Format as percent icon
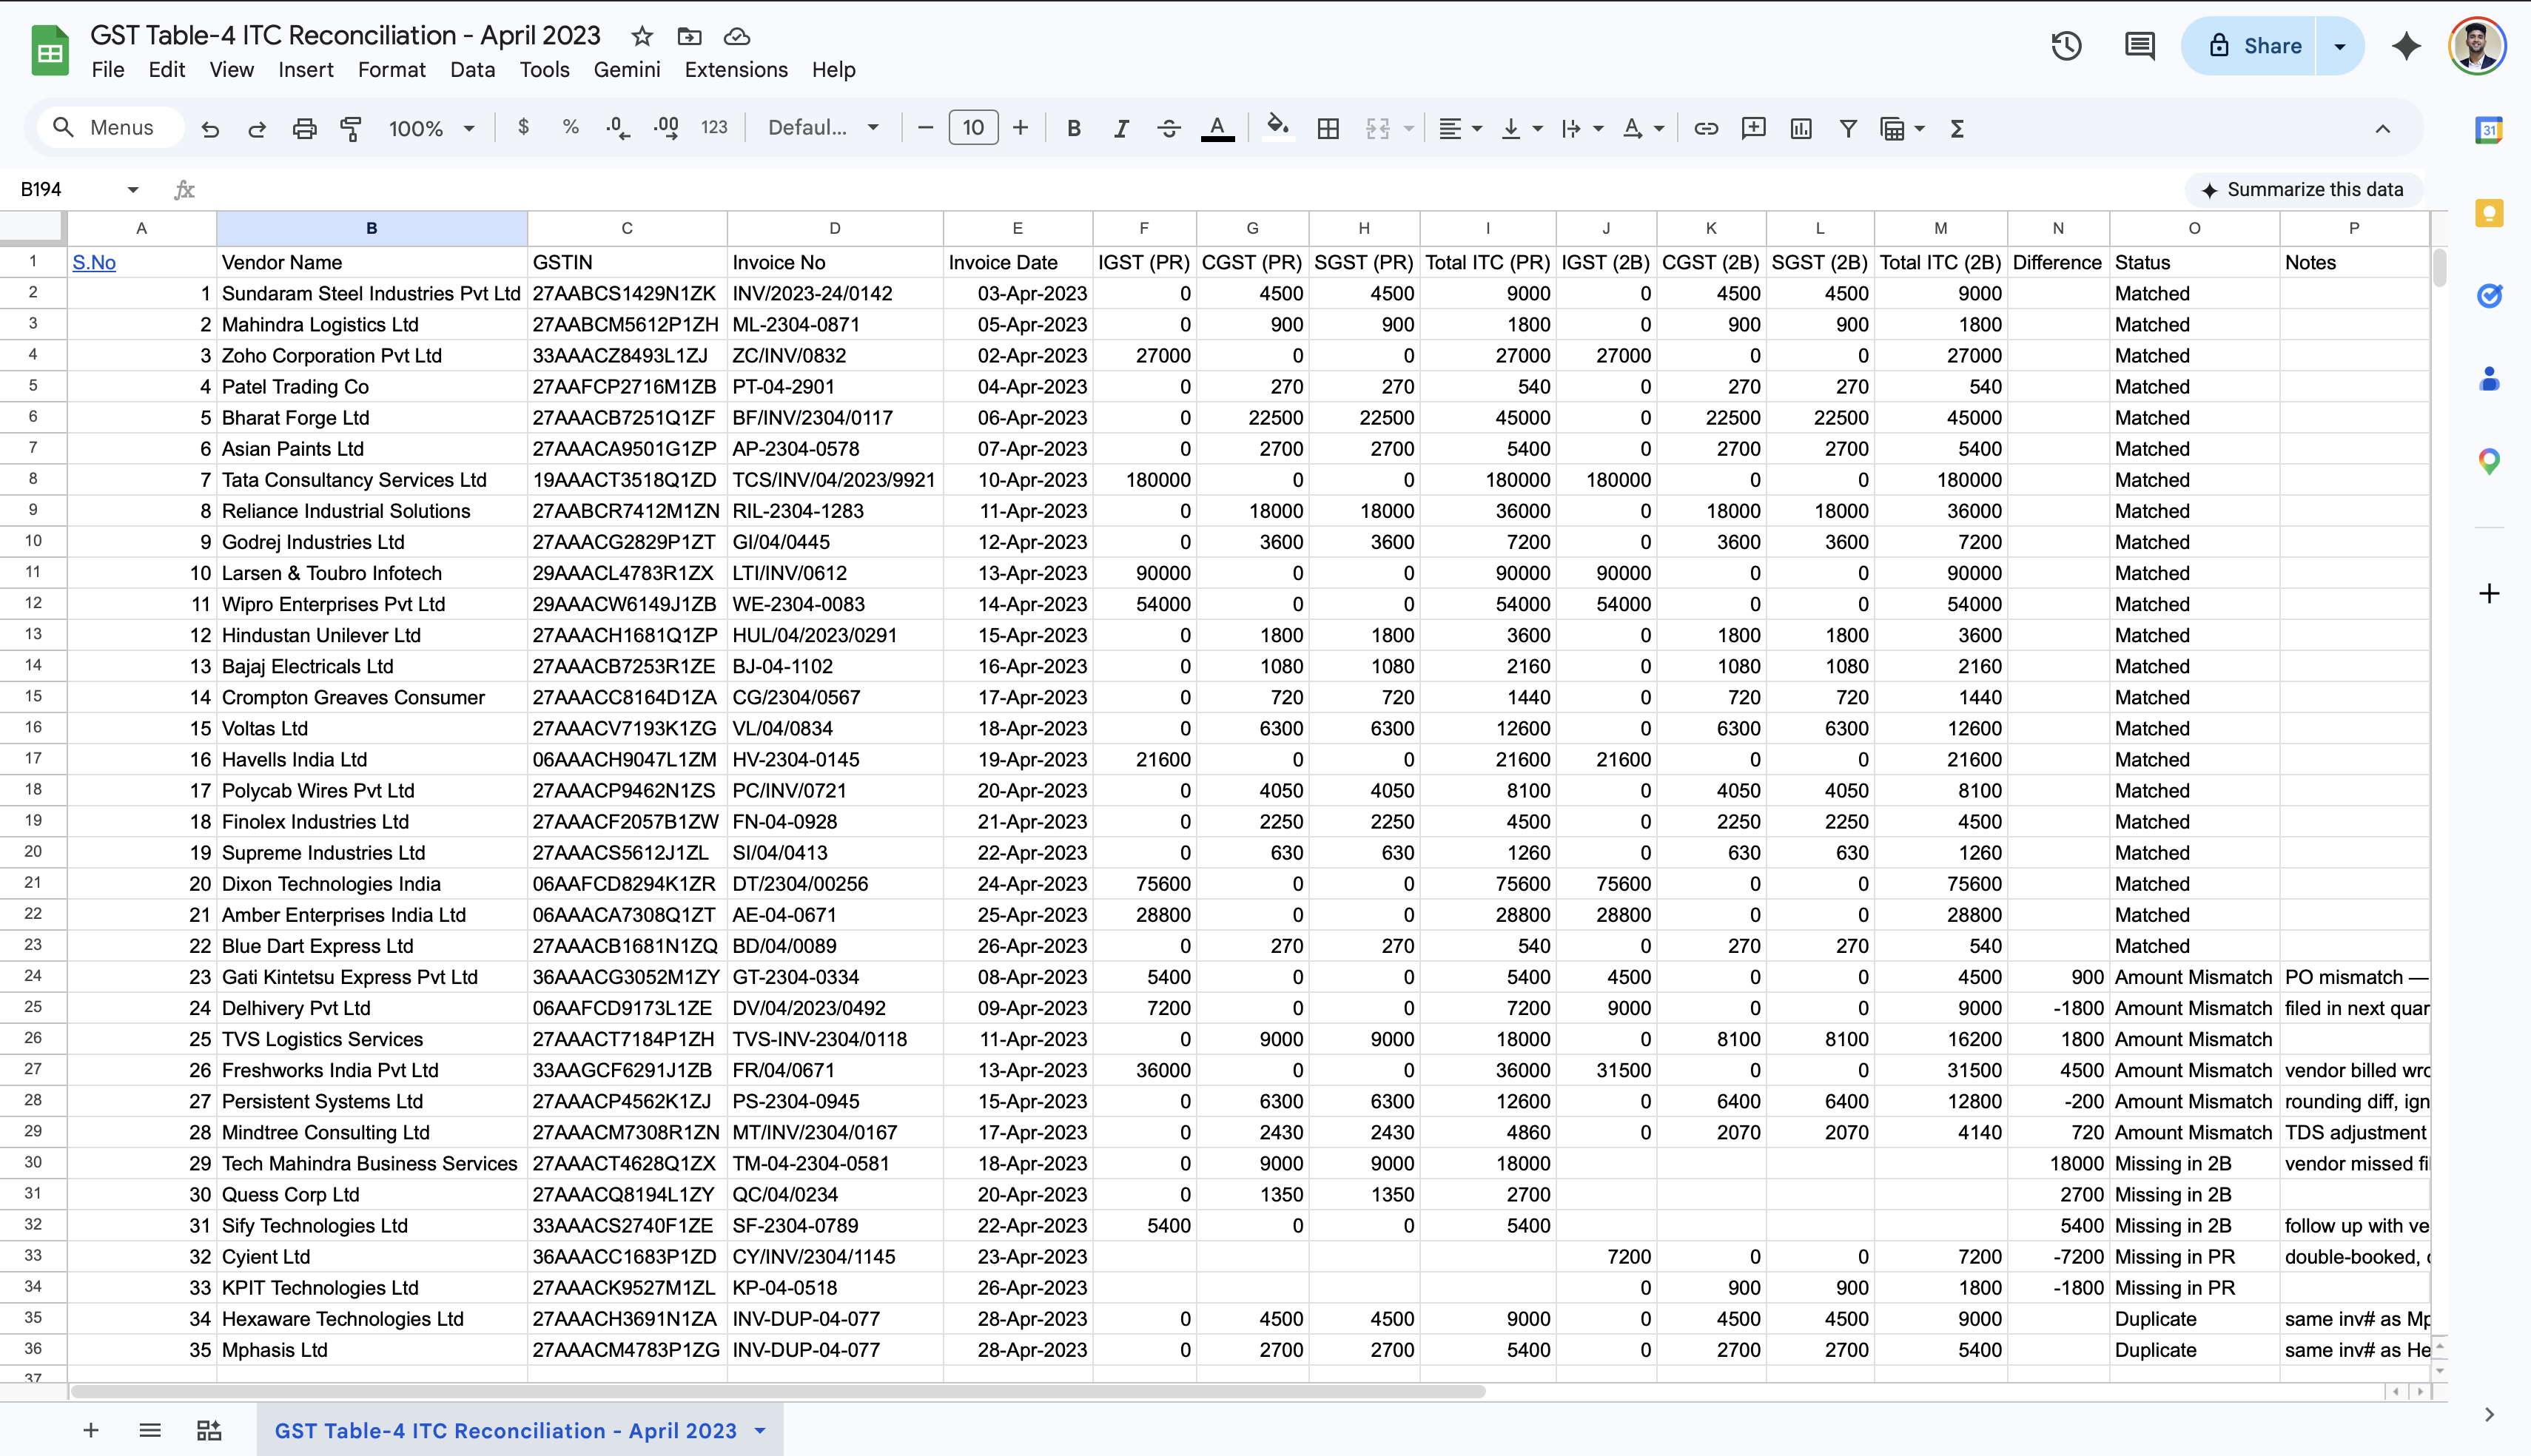This screenshot has height=1456, width=2531. point(570,127)
